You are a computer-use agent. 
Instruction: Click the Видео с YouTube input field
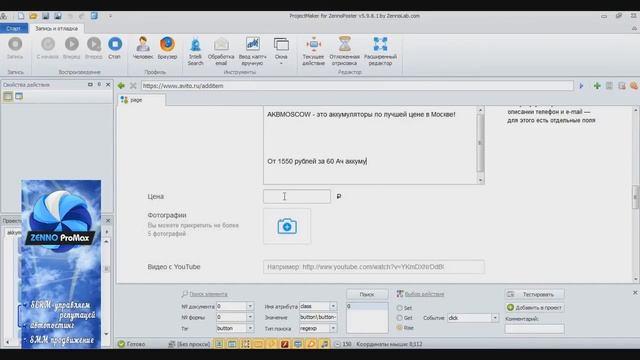point(374,267)
